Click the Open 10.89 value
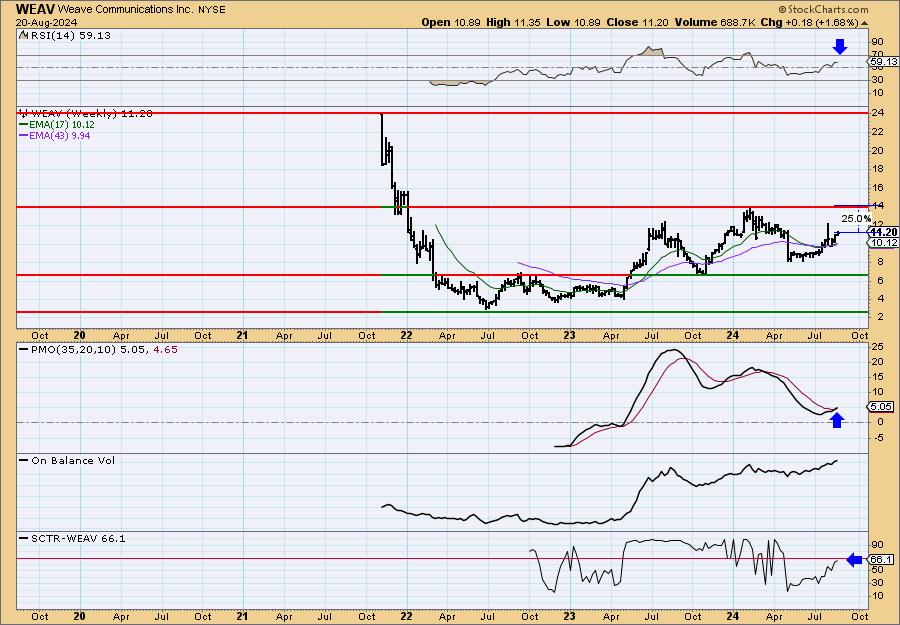 tap(452, 22)
